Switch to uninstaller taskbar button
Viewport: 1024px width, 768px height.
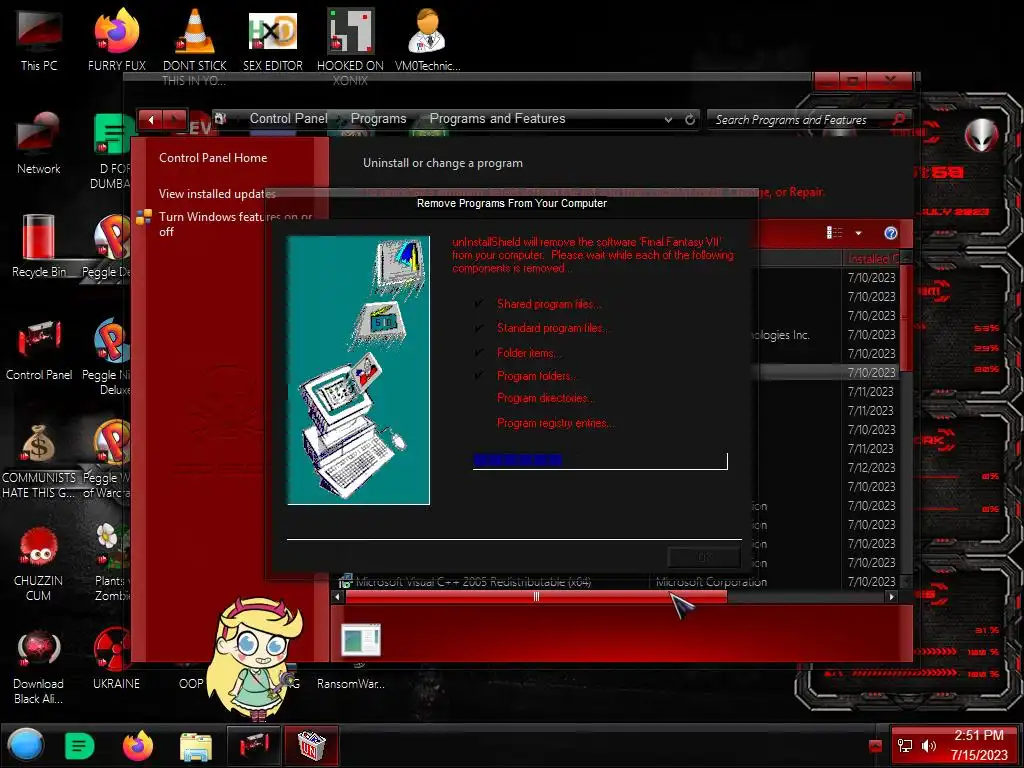(311, 745)
